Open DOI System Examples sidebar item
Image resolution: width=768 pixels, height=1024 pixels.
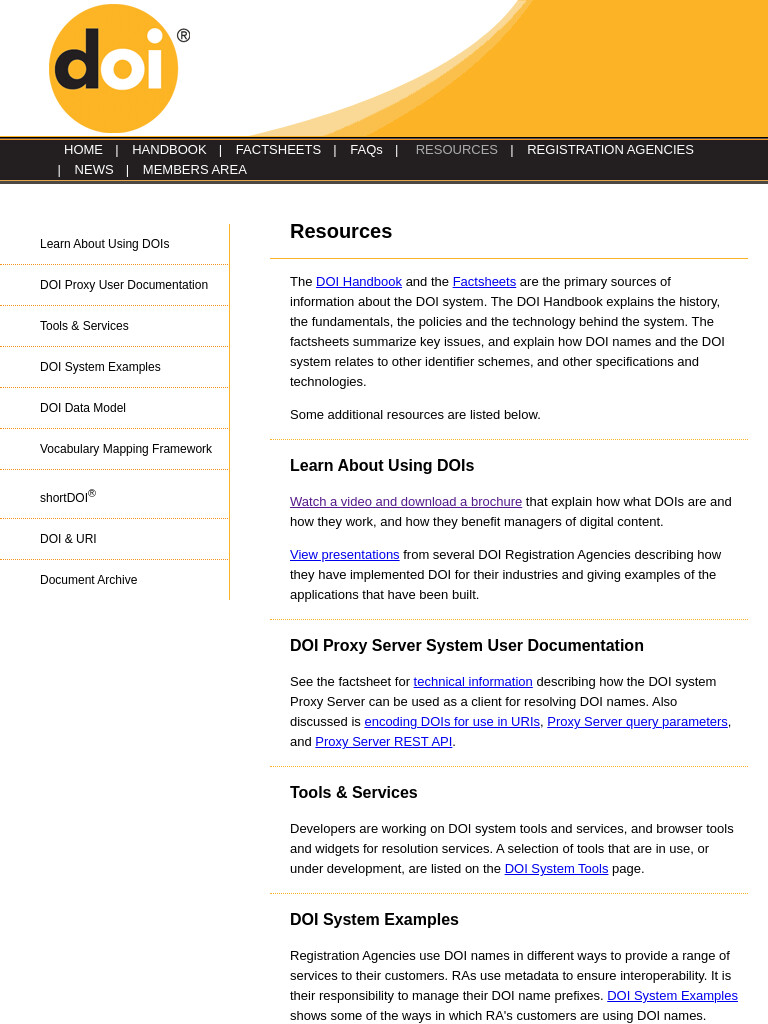tap(100, 367)
